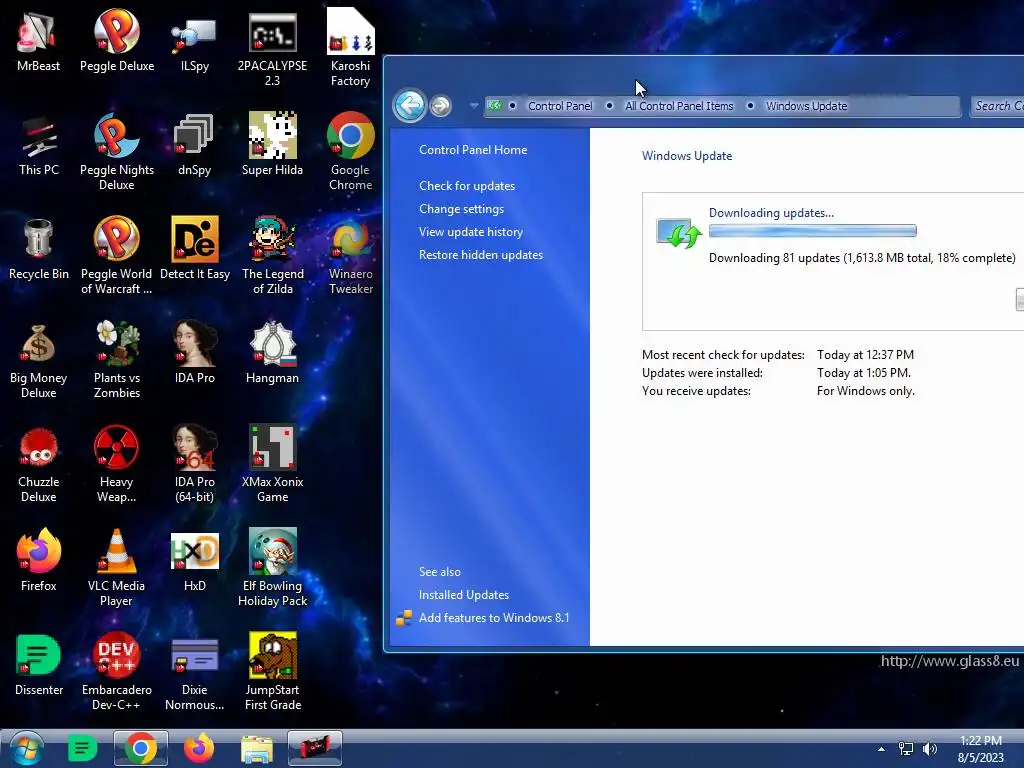Click Check for updates

tap(467, 186)
